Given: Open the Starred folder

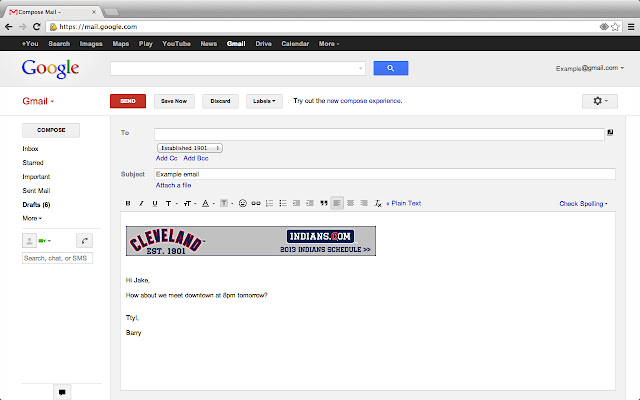Looking at the screenshot, I should coord(33,162).
